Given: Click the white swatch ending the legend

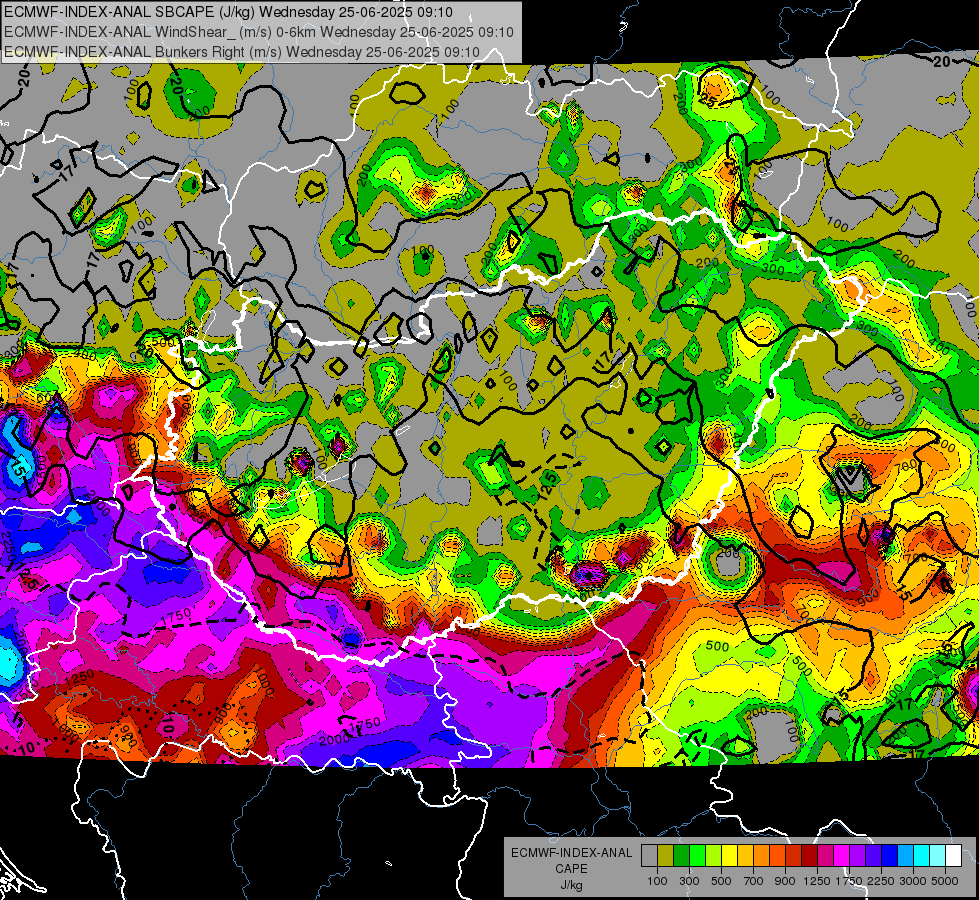Looking at the screenshot, I should point(953,856).
